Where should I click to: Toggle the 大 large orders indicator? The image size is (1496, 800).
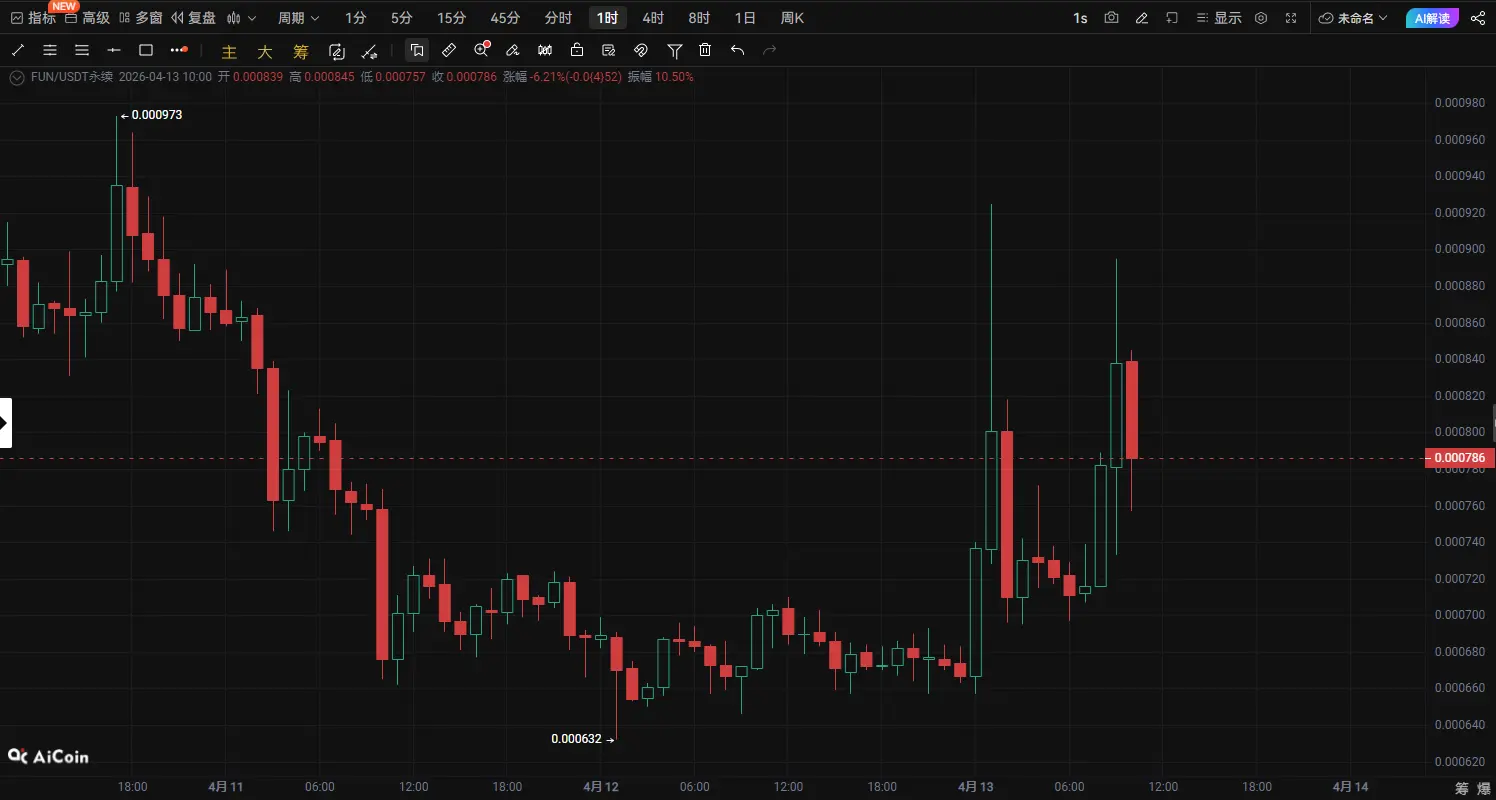coord(265,51)
